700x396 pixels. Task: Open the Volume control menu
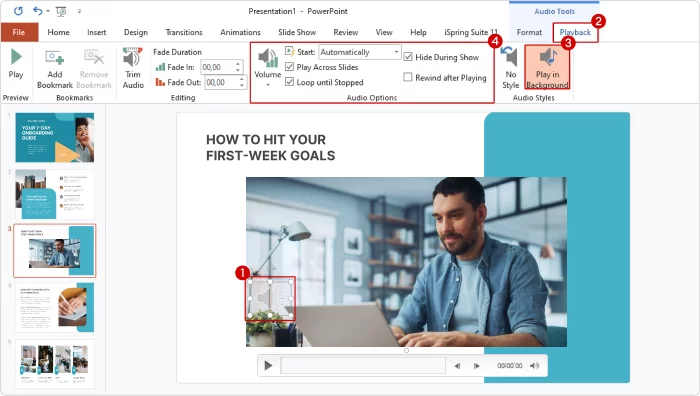tap(268, 68)
